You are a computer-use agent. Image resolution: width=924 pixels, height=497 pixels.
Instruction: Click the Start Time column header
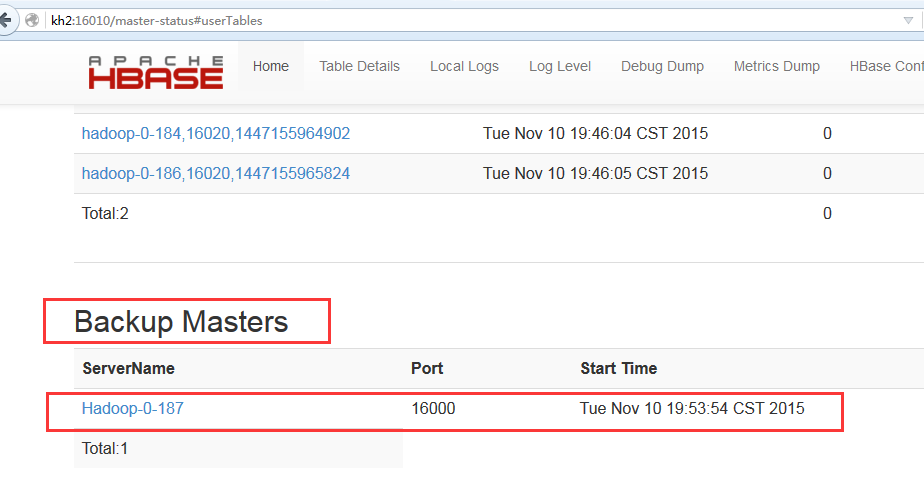(618, 368)
